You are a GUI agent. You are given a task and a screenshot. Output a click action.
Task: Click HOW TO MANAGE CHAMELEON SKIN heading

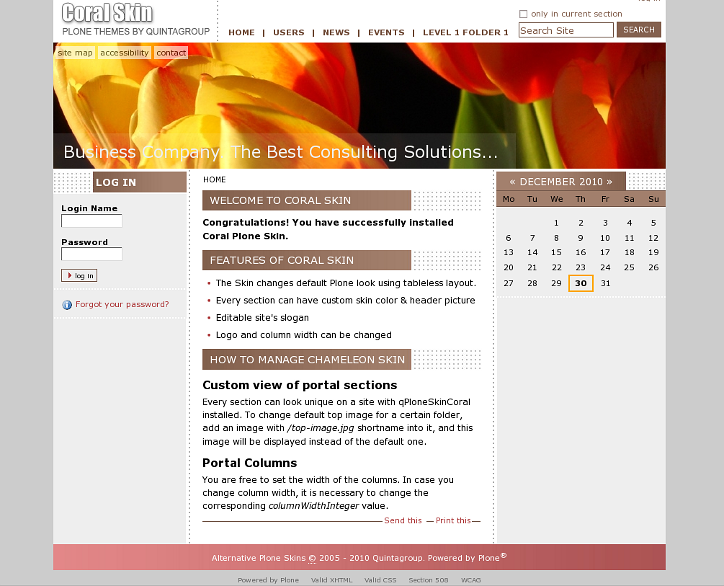click(307, 359)
